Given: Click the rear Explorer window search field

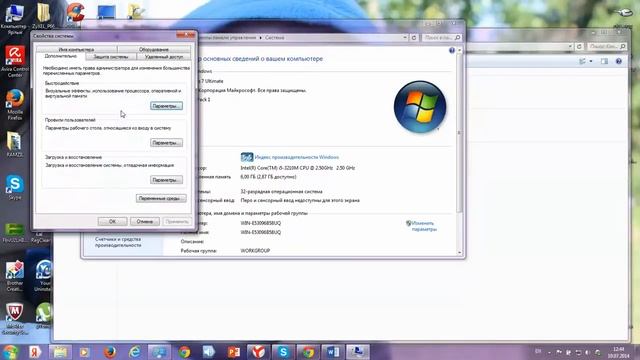Looking at the screenshot, I should point(607,47).
